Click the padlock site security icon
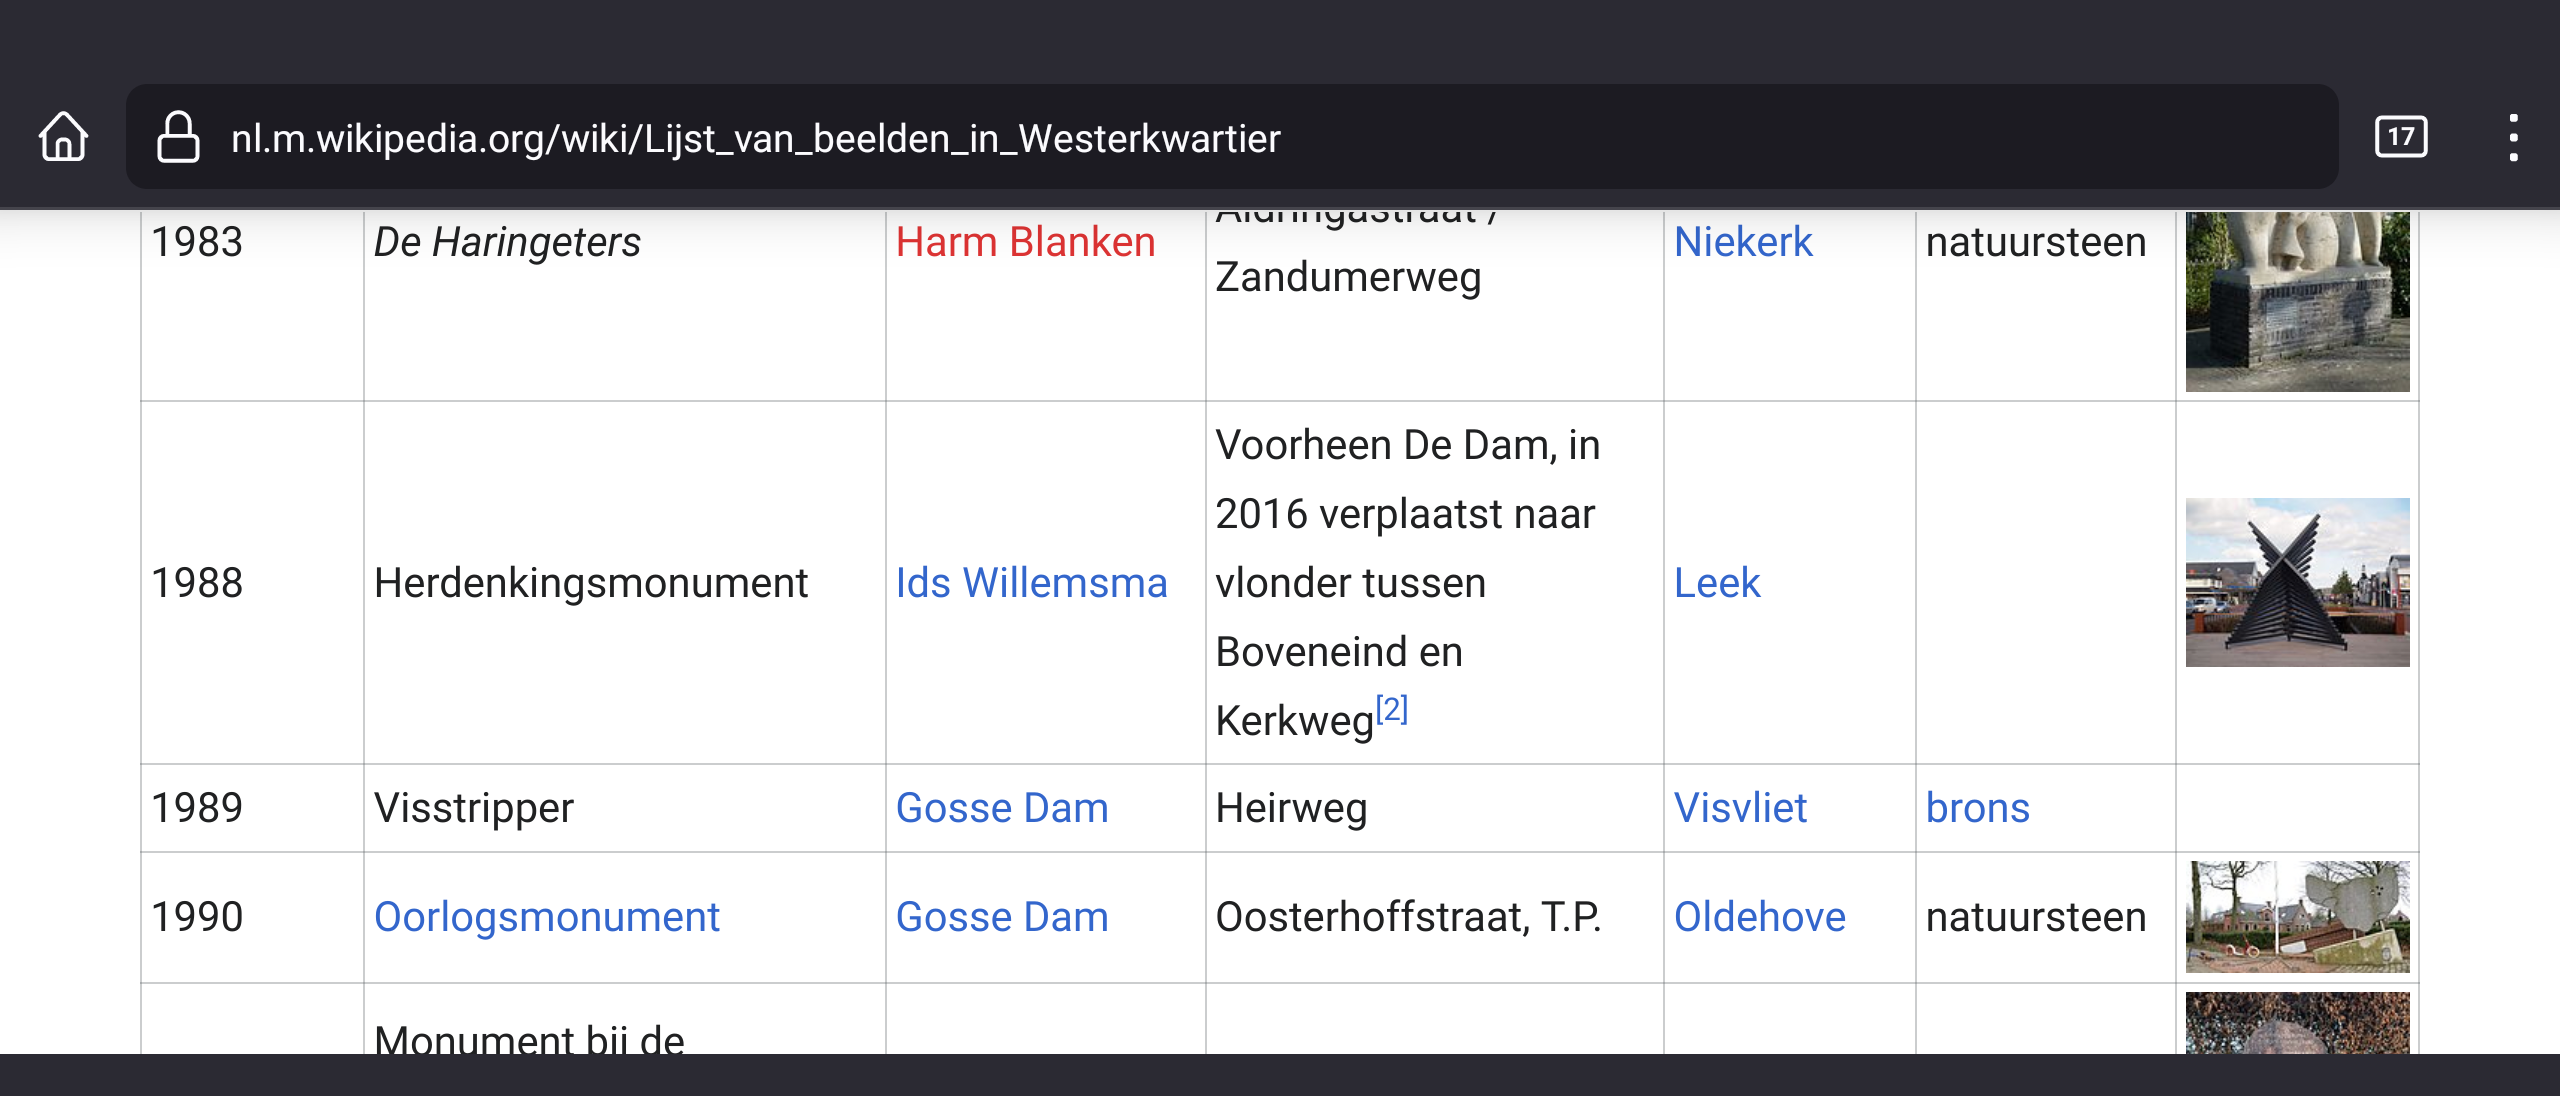The image size is (2560, 1096). (x=178, y=137)
